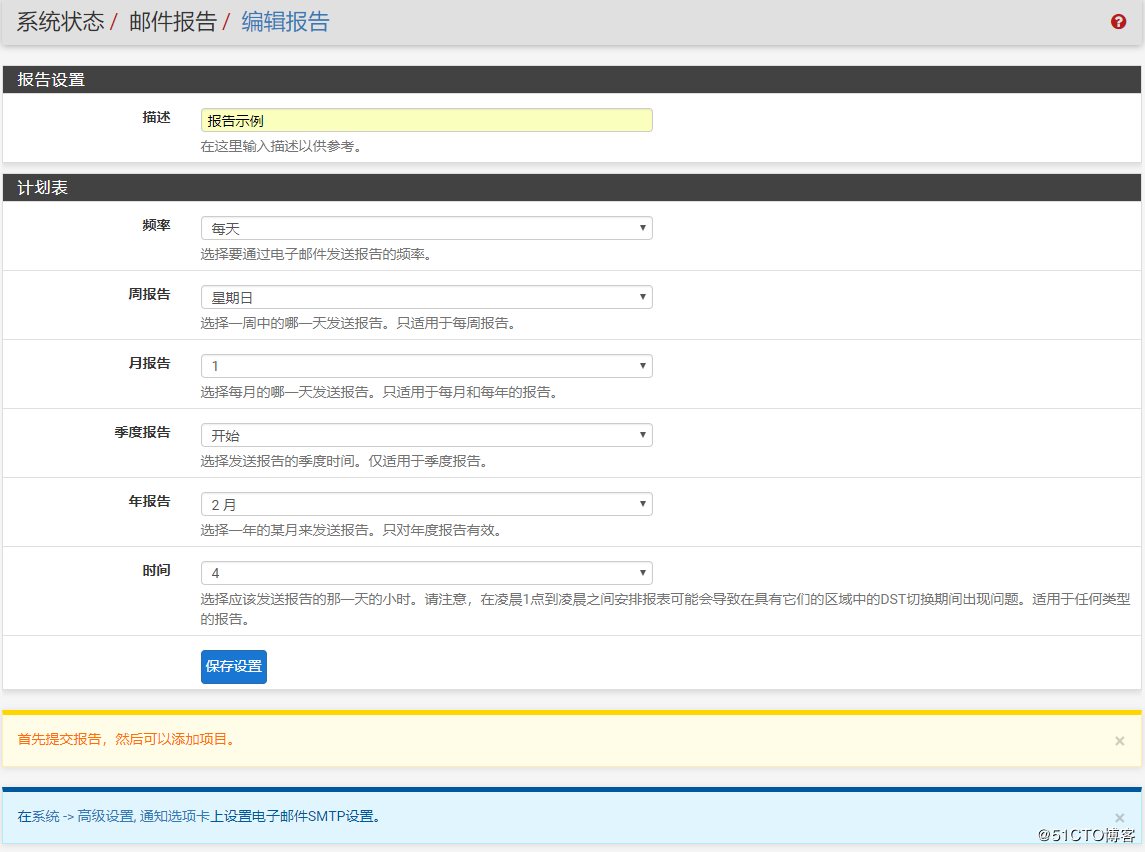Viewport: 1145px width, 852px height.
Task: Click the 时间 field label
Action: pos(156,570)
